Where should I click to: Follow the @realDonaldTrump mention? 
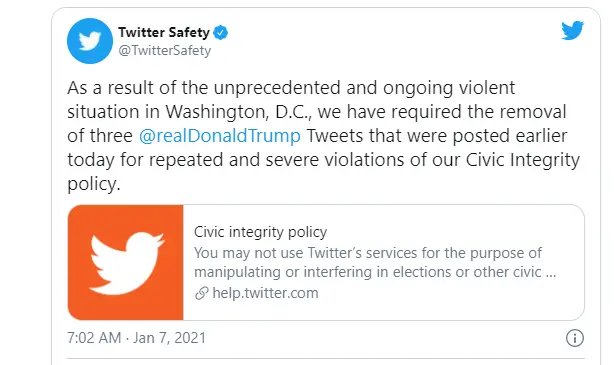coord(220,136)
